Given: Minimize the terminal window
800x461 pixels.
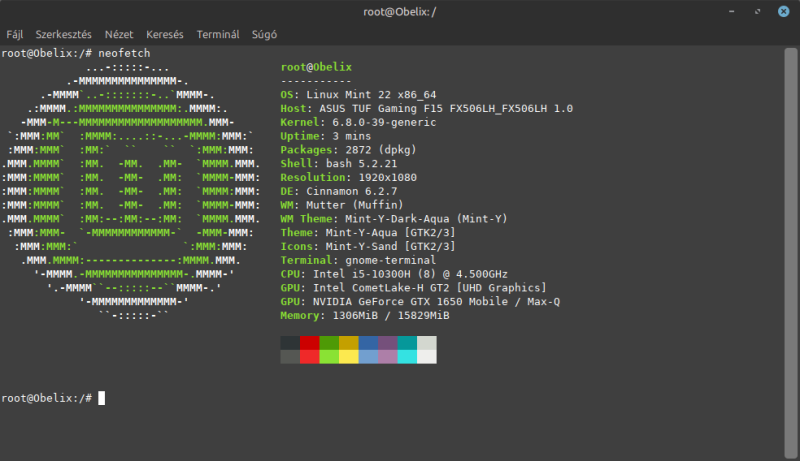Looking at the screenshot, I should pyautogui.click(x=732, y=11).
